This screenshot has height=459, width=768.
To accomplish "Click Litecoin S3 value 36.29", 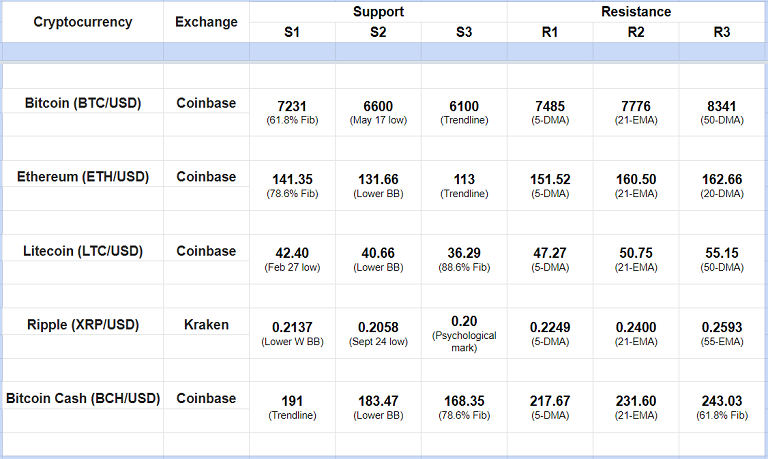I will [464, 254].
